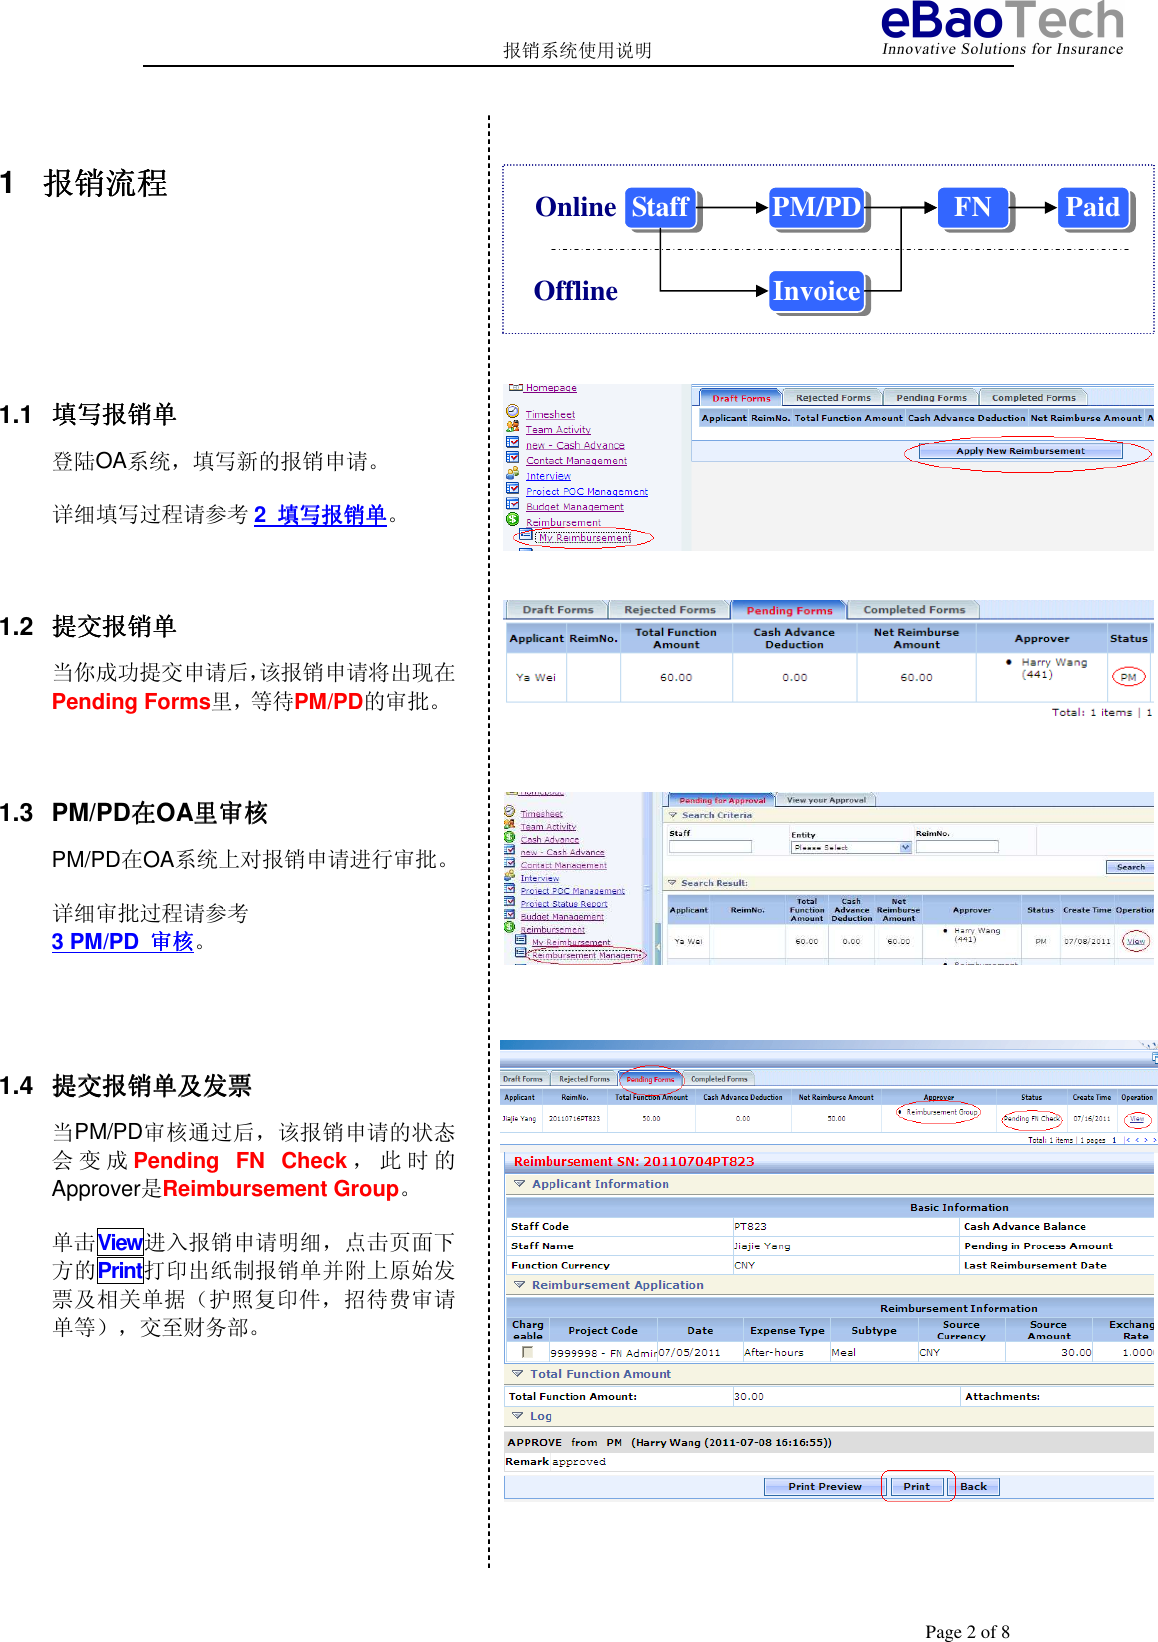Viewport: 1158px width, 1642px height.
Task: Click Reimbursement Group approver in Jiajie Yang row
Action: point(941,1112)
